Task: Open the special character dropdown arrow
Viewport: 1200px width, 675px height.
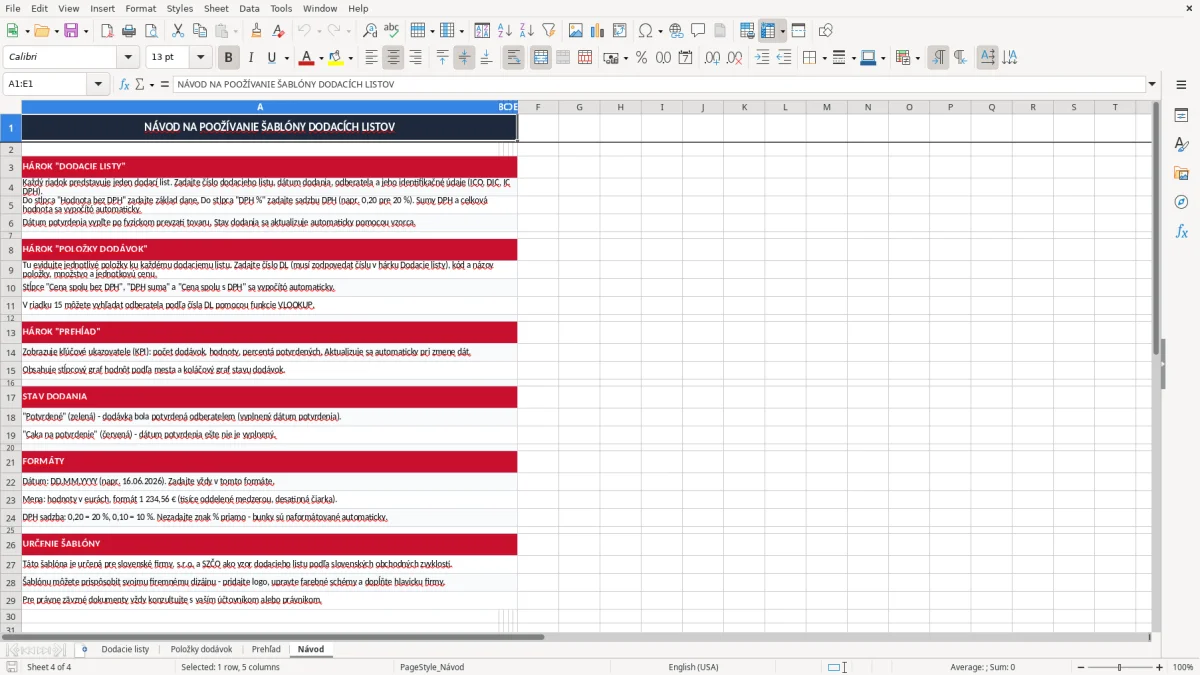Action: tap(661, 31)
